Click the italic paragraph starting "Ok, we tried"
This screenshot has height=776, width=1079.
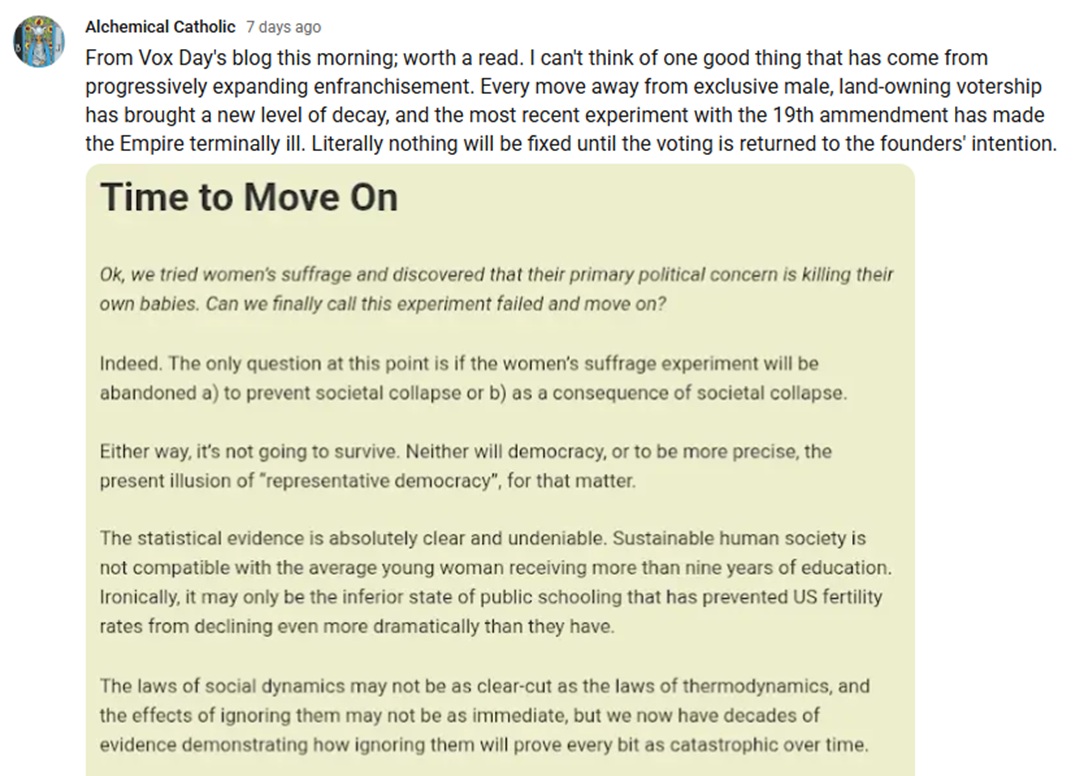pos(496,289)
